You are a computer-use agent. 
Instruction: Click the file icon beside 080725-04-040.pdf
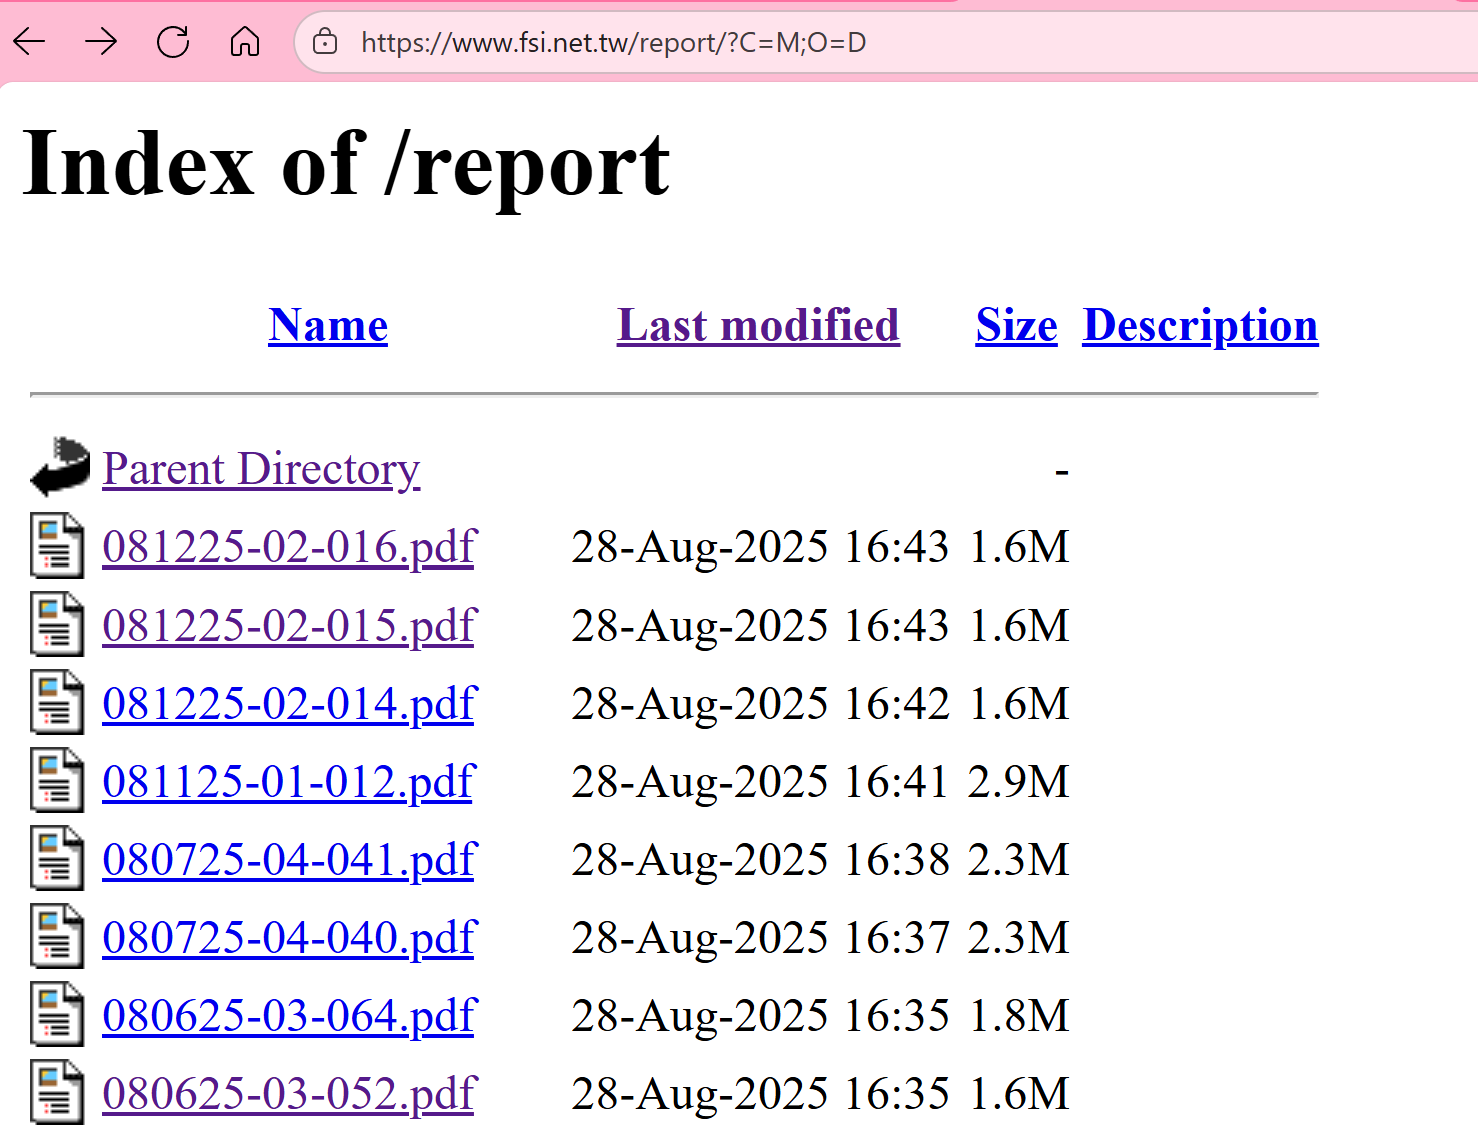point(57,936)
